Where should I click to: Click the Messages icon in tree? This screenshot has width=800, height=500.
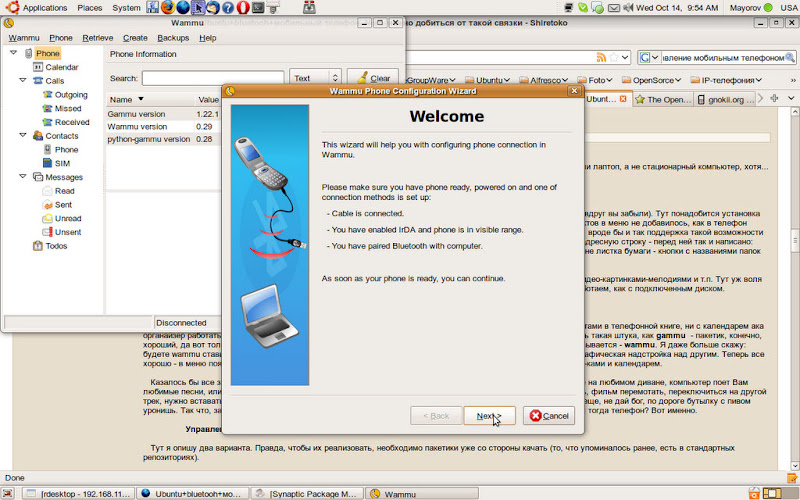pos(38,177)
